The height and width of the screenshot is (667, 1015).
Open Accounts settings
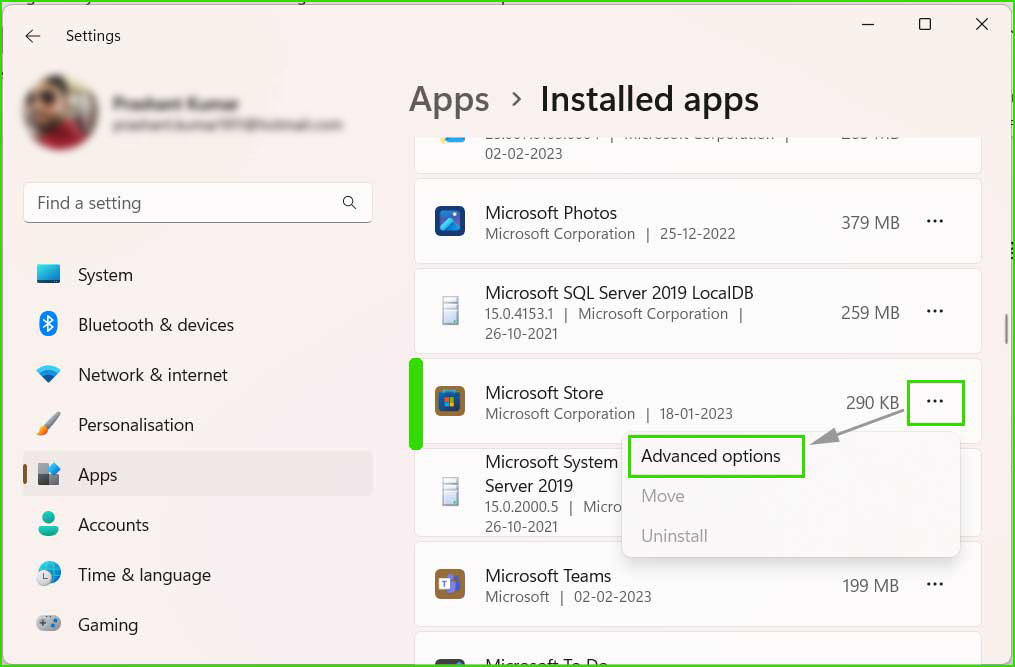[197, 525]
